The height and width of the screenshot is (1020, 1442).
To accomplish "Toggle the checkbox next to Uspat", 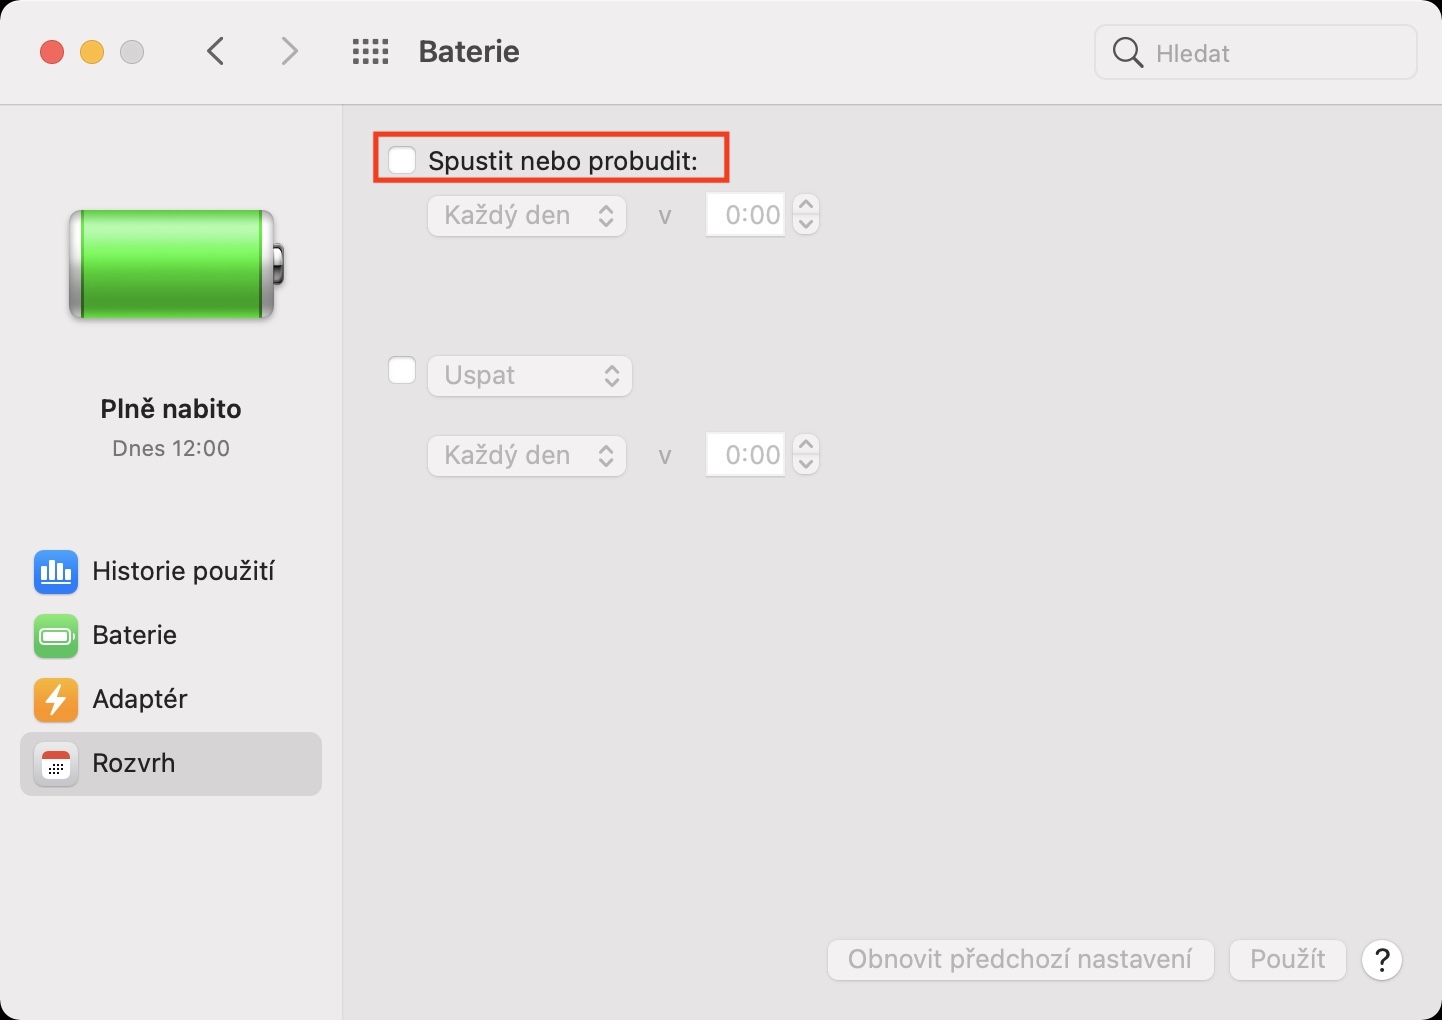I will (x=402, y=371).
